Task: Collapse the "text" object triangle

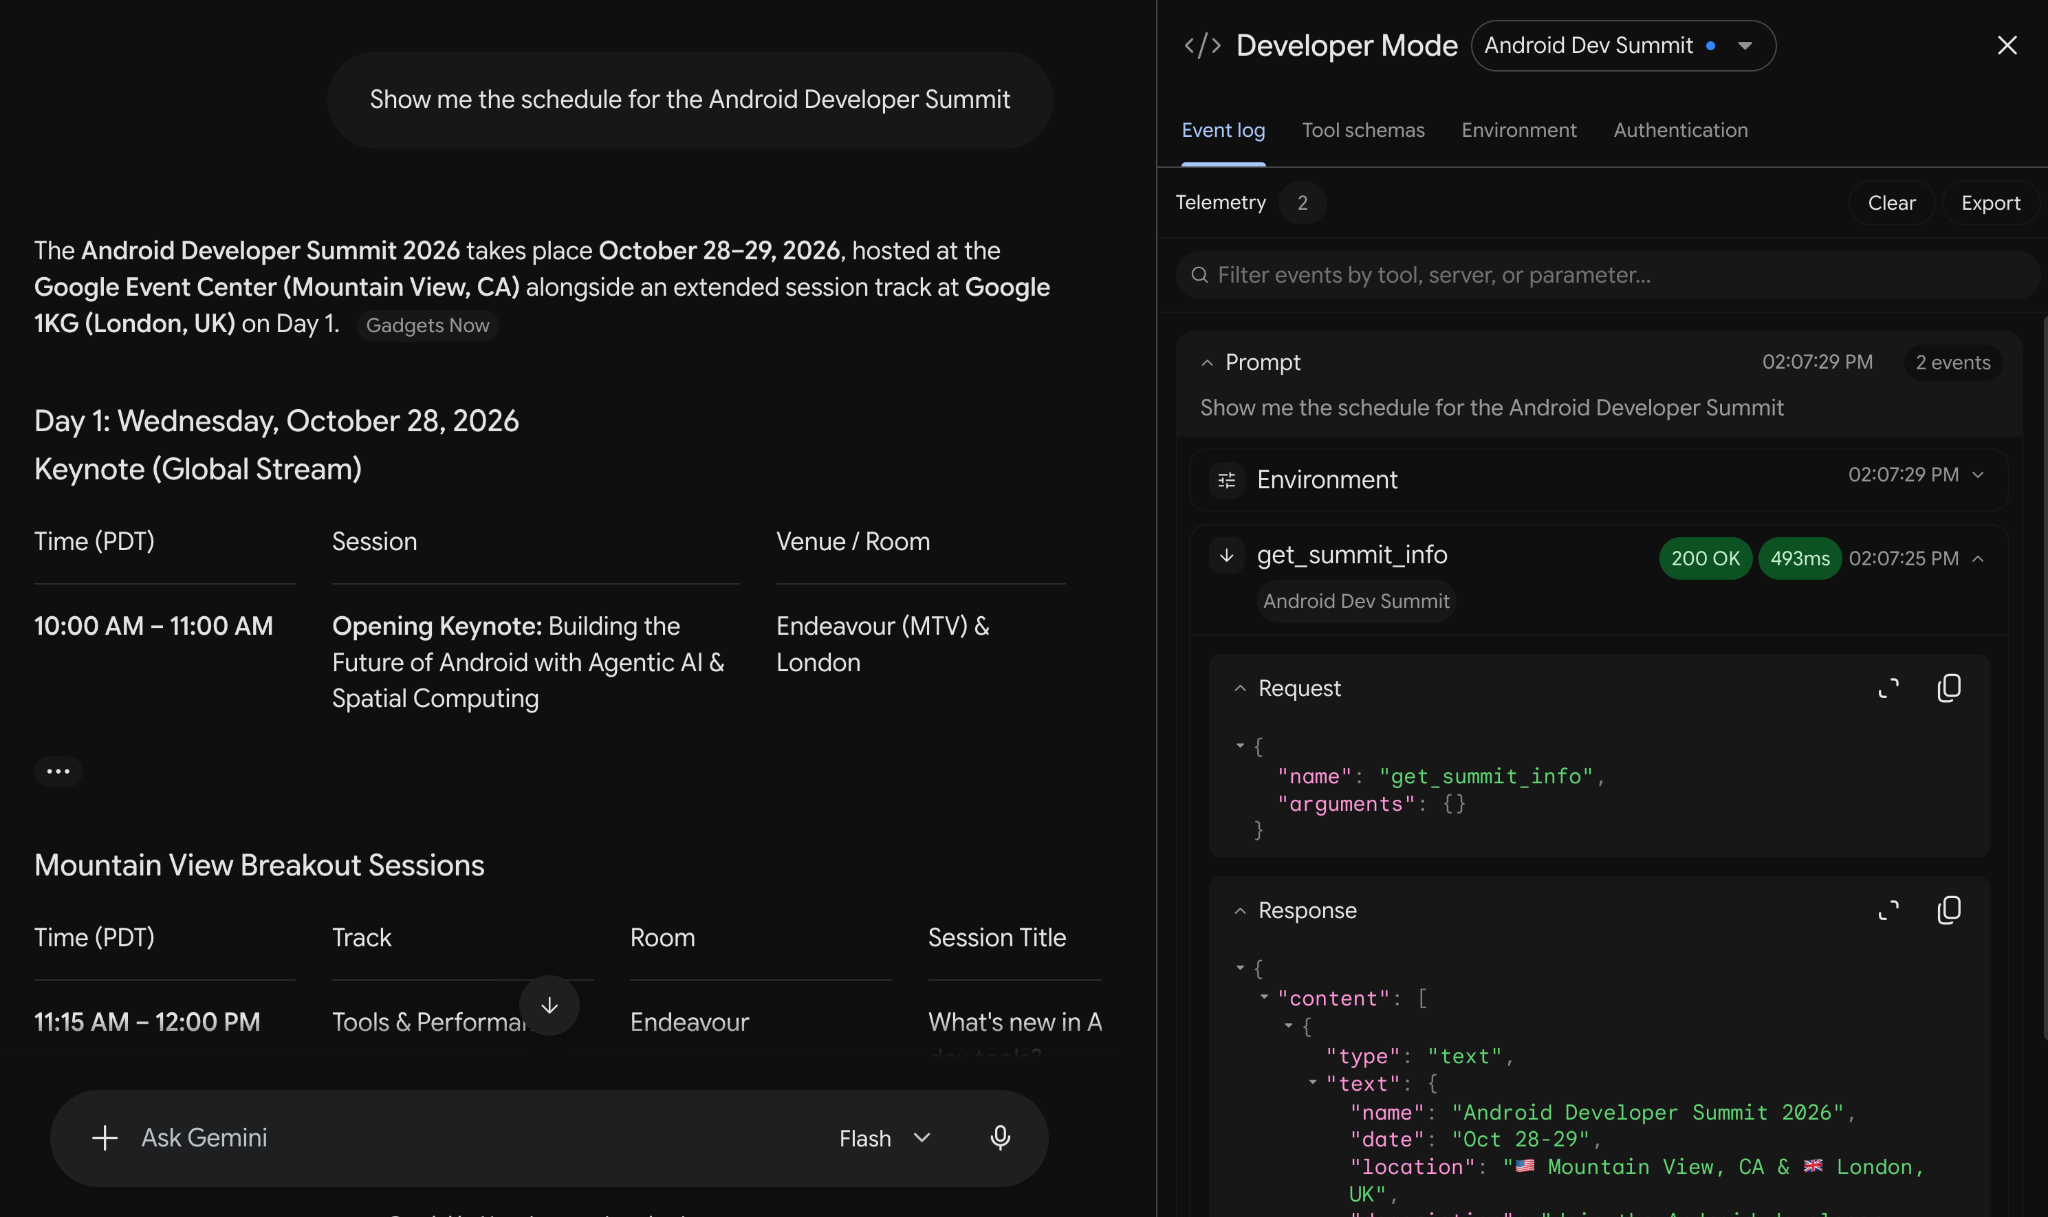Action: point(1312,1083)
